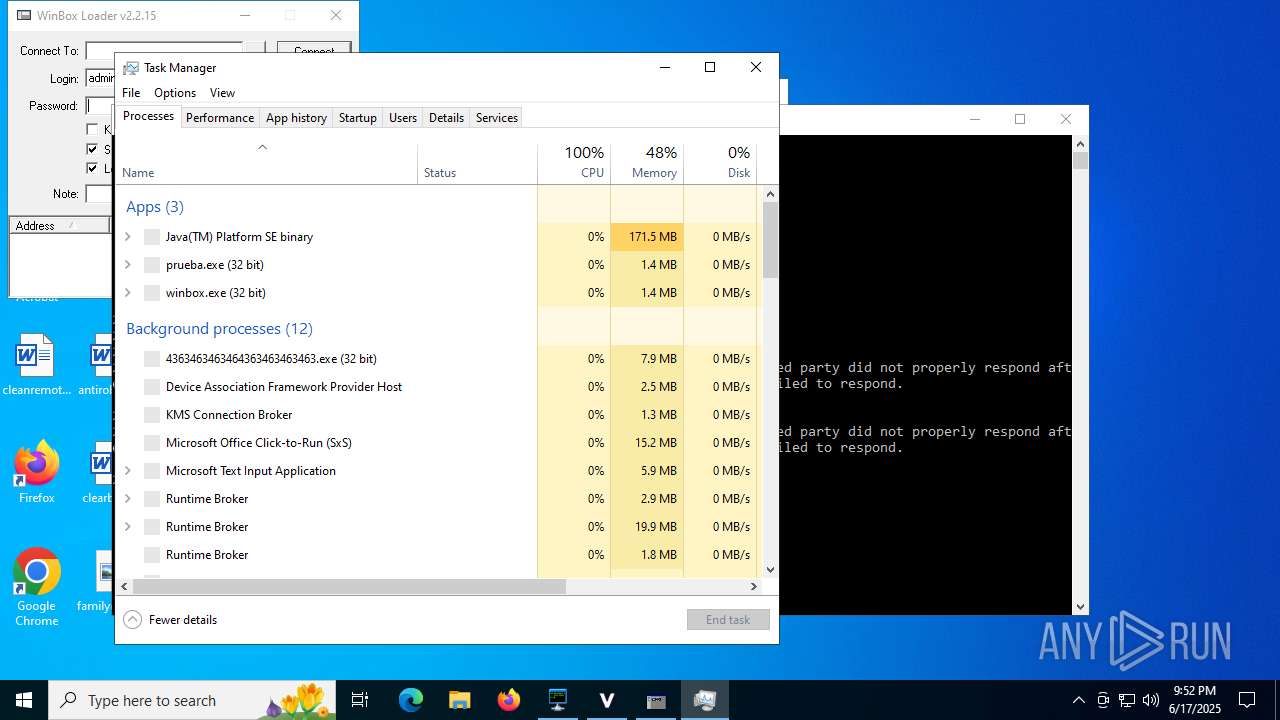Click the Password field in WinBox Loader
Viewport: 1280px width, 720px height.
[100, 106]
